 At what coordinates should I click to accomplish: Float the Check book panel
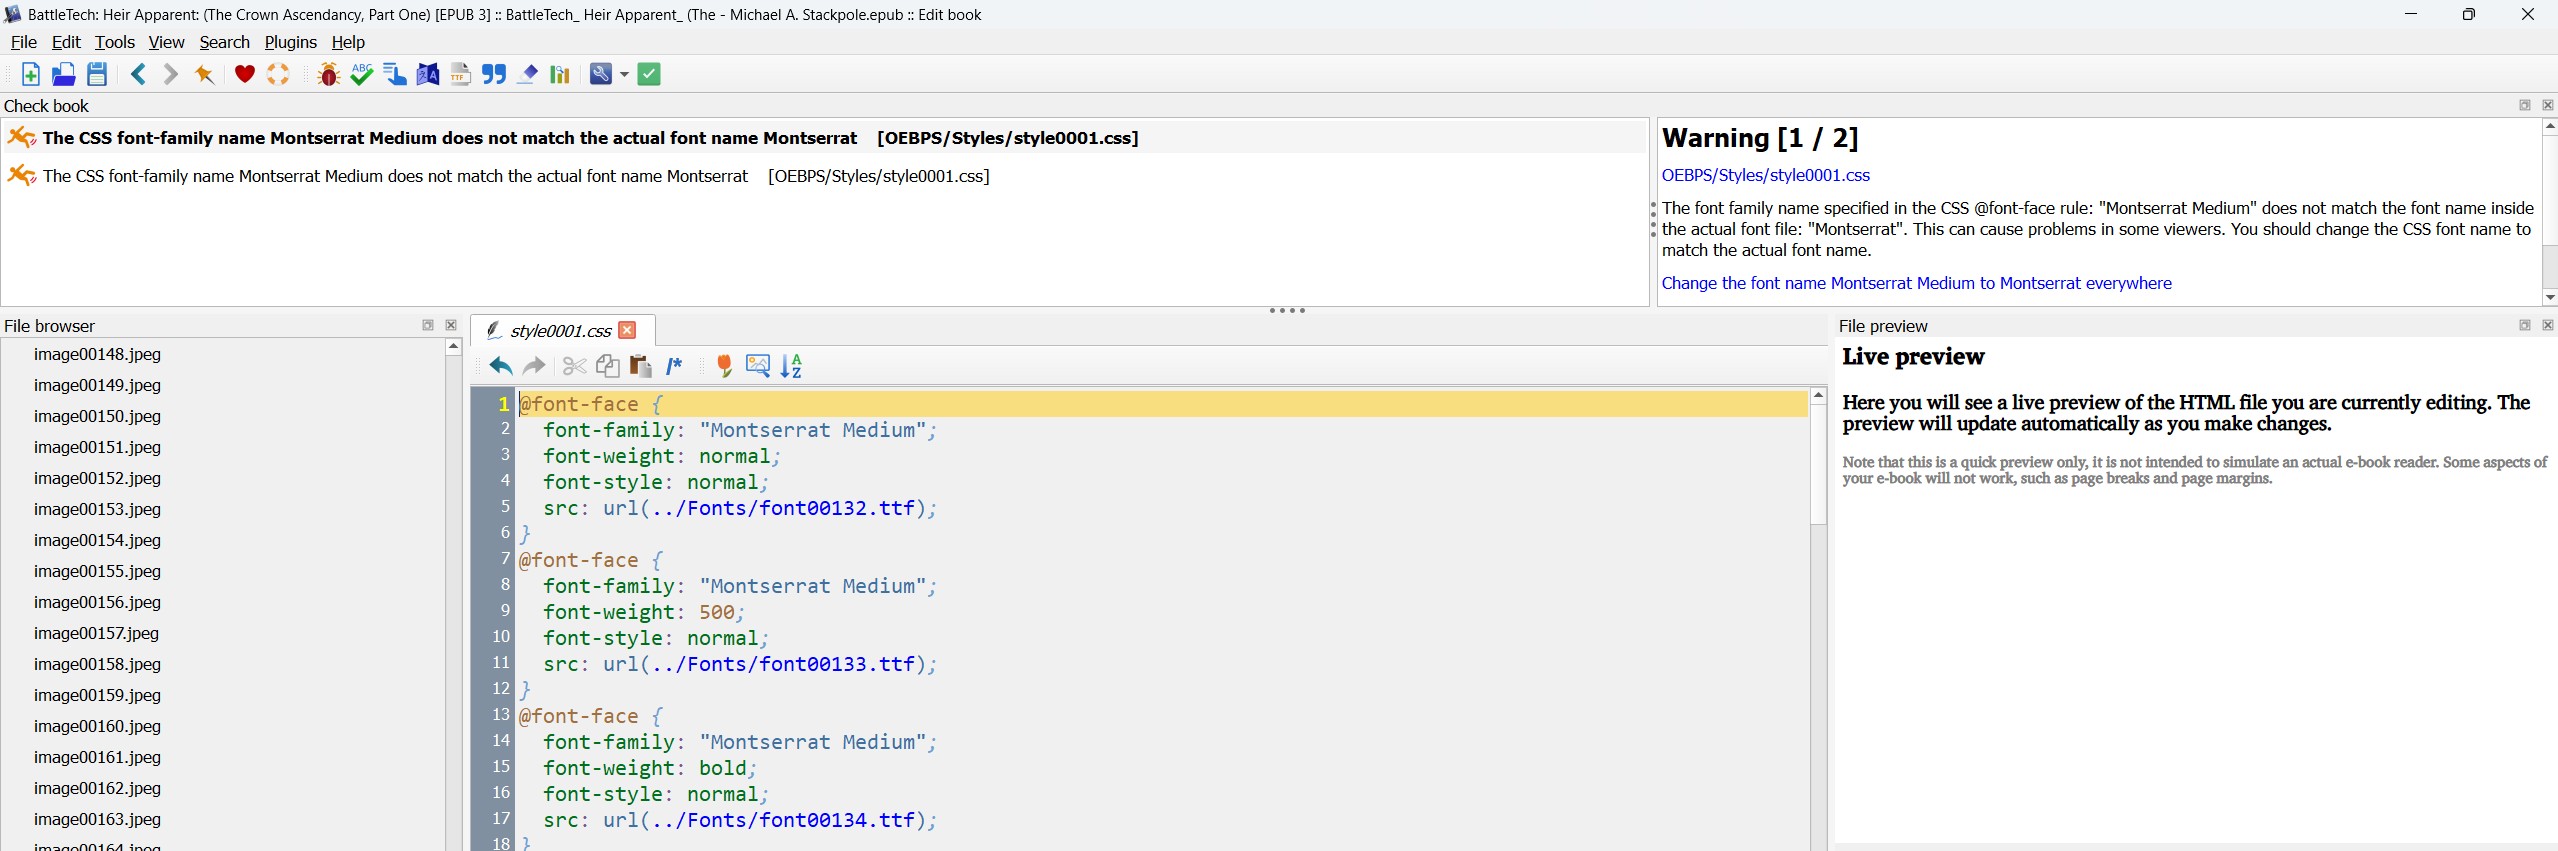pos(2524,105)
